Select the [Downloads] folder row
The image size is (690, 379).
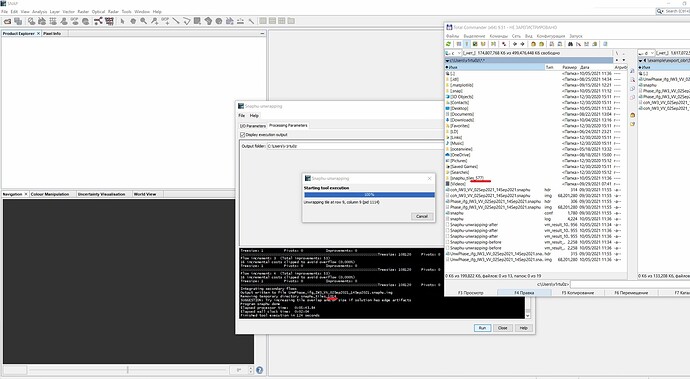536,120
